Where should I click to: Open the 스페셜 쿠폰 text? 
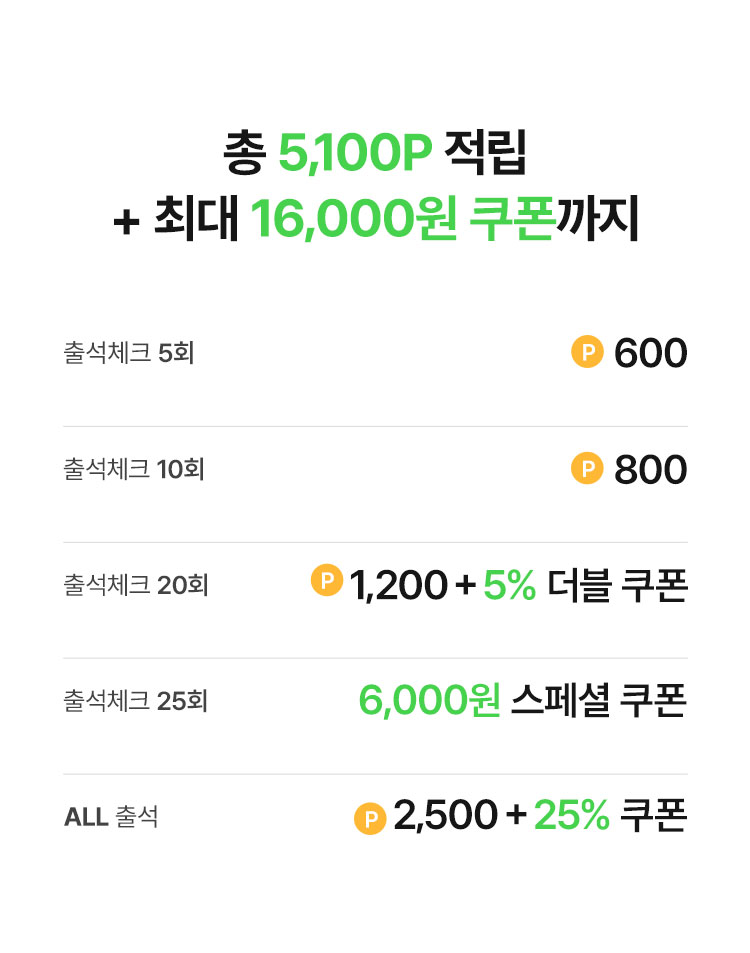click(598, 701)
